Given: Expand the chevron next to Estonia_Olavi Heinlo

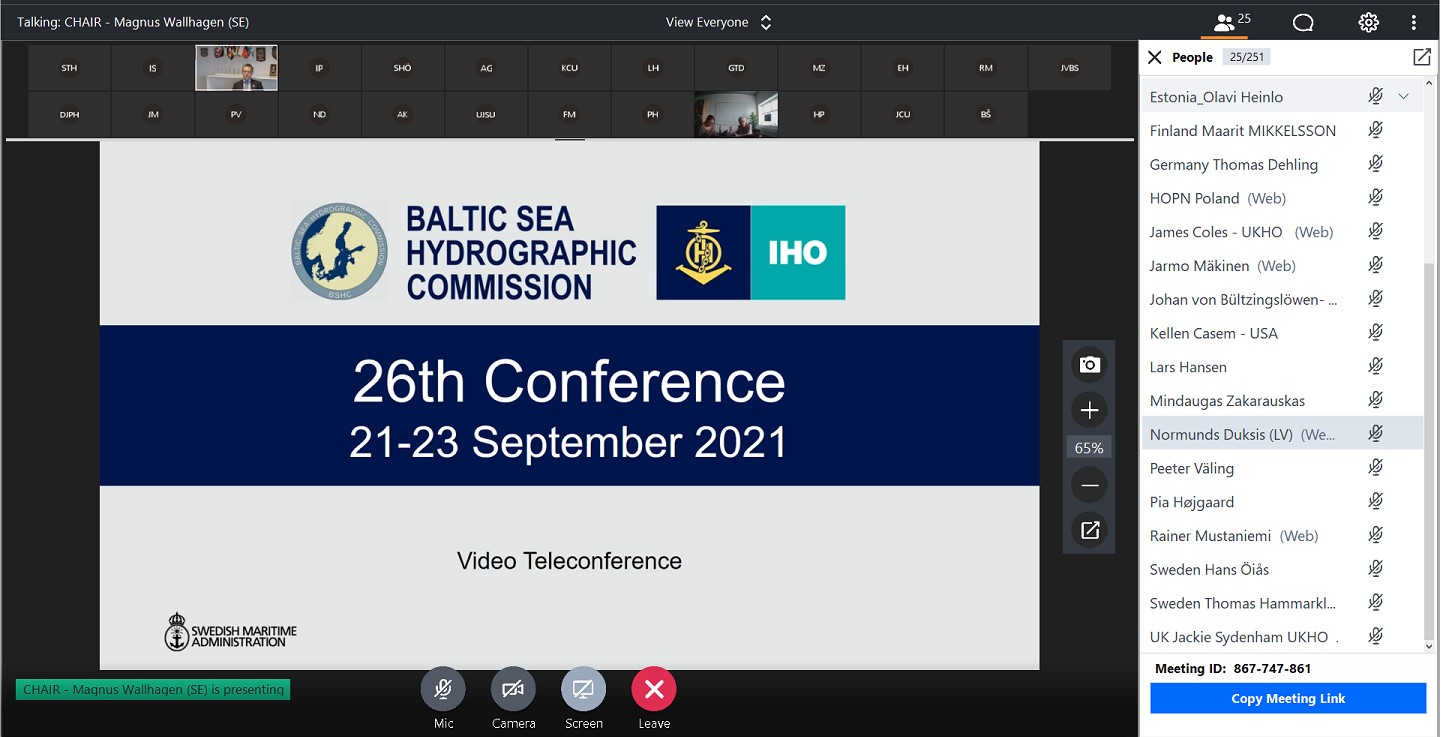Looking at the screenshot, I should pos(1404,97).
